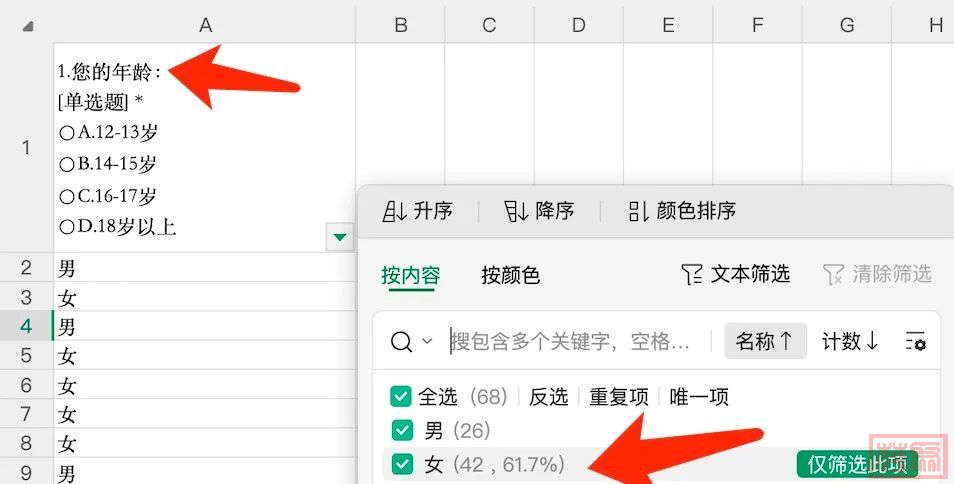
Task: Select row 3 header
Action: [x=26, y=297]
